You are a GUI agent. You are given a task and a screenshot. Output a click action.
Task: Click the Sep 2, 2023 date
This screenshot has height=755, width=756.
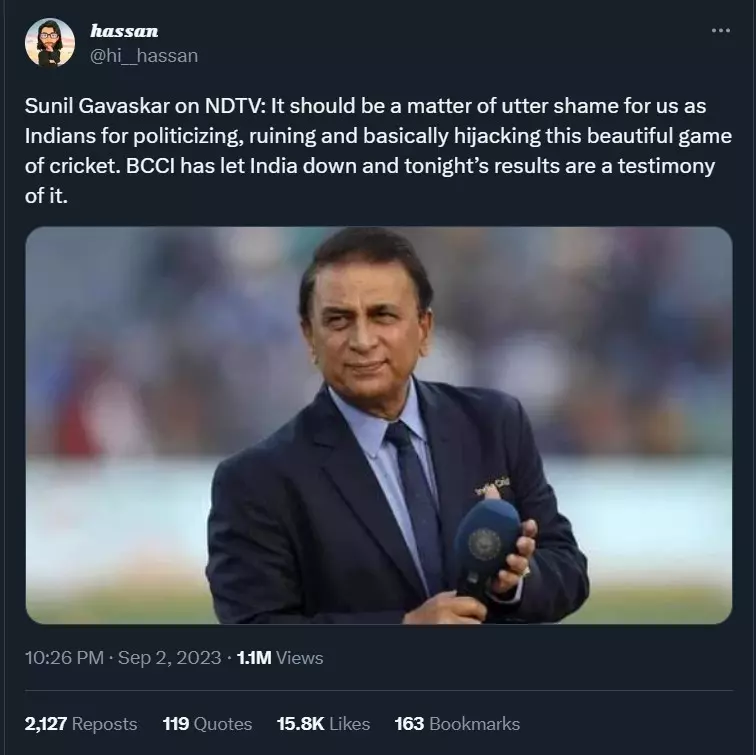tap(169, 658)
